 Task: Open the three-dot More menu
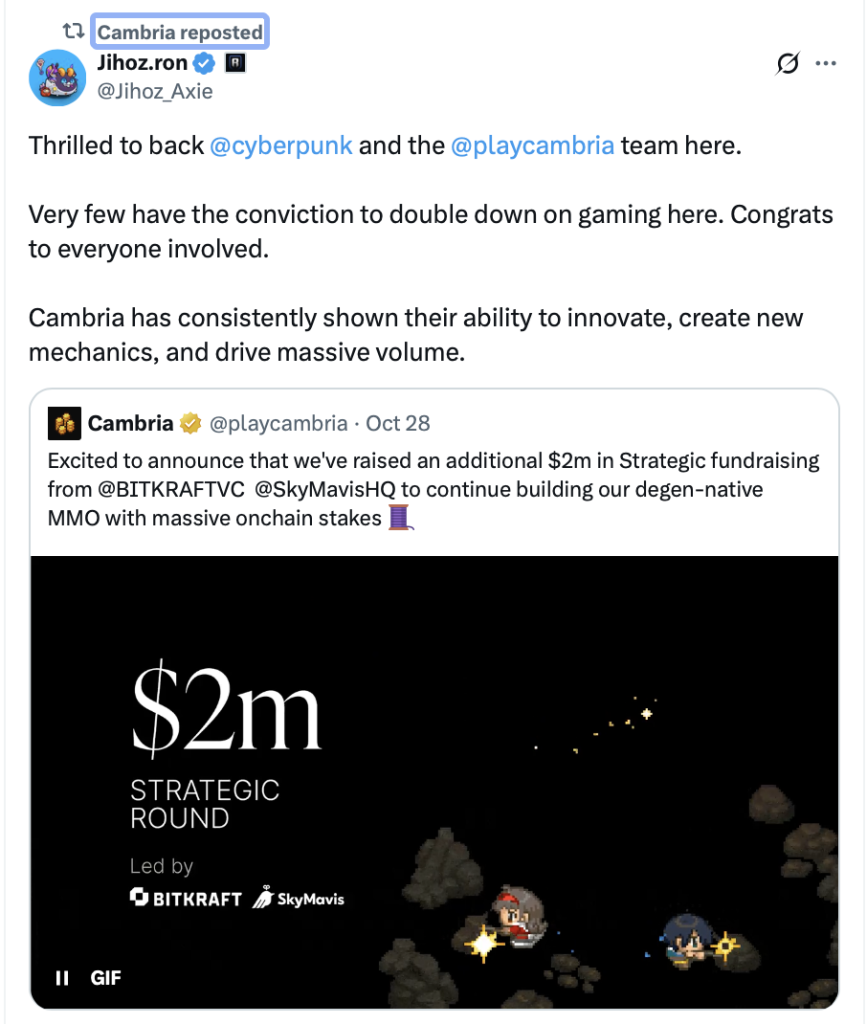tap(825, 64)
